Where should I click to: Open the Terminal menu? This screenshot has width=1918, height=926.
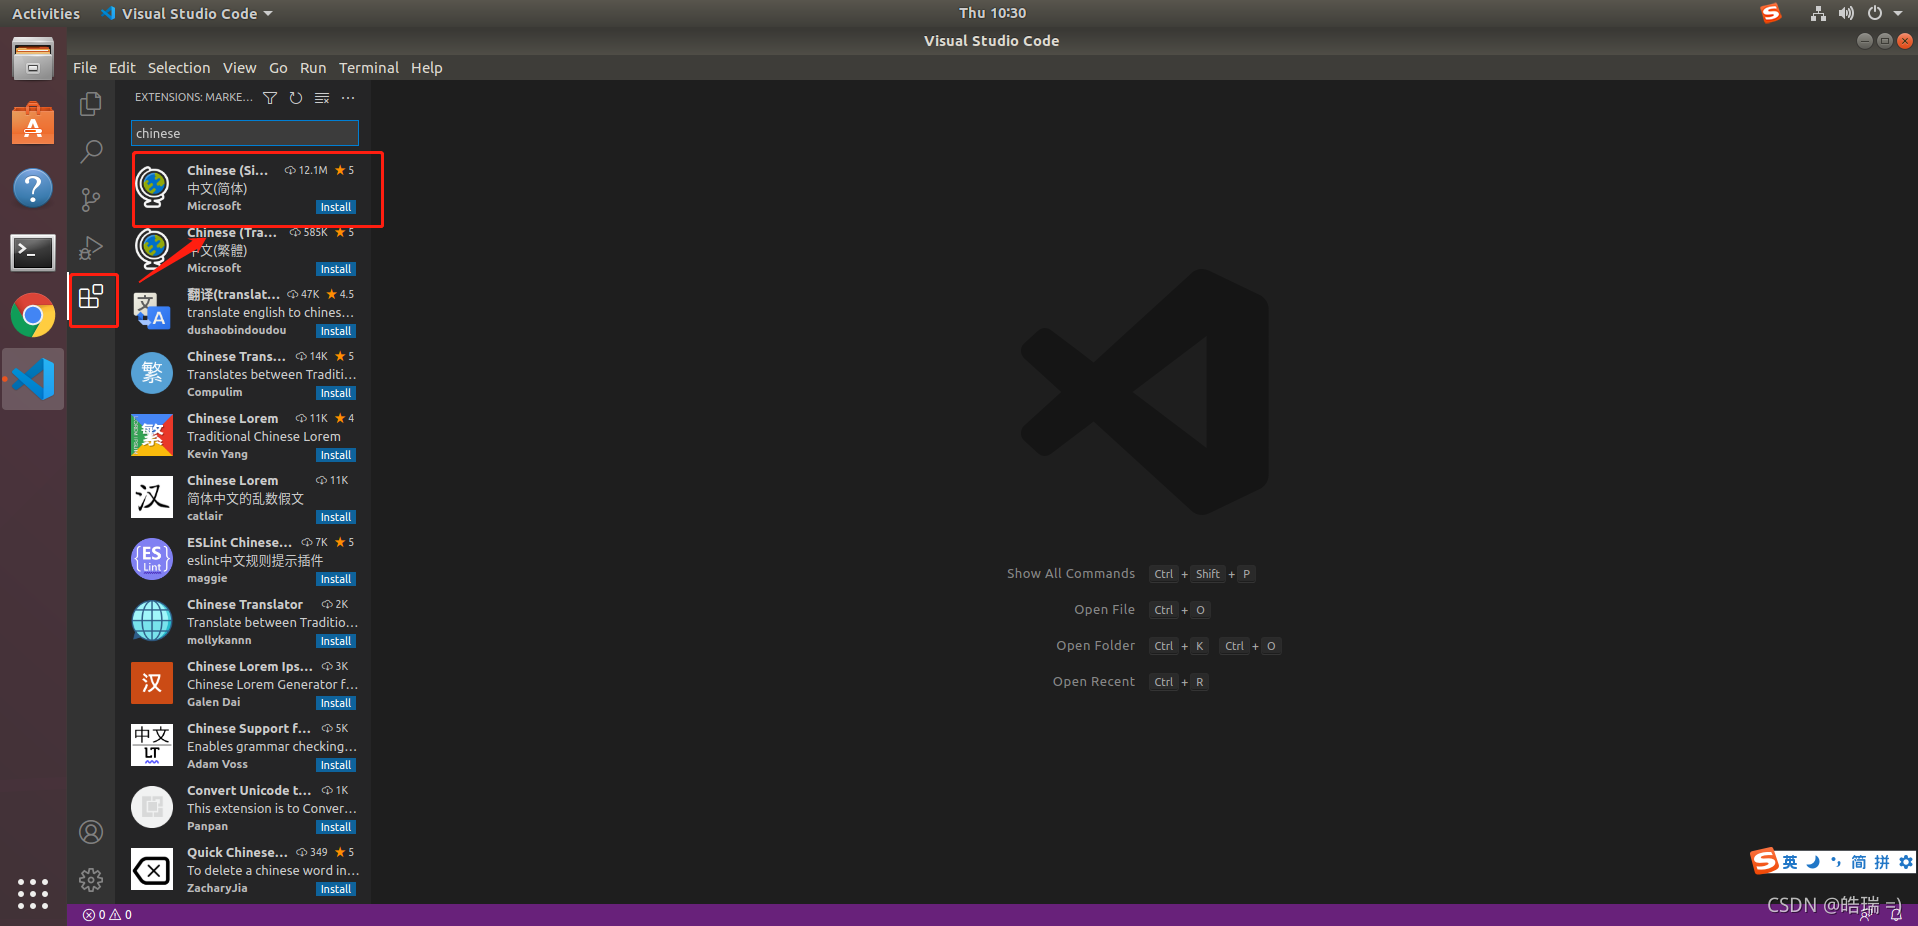pyautogui.click(x=368, y=68)
